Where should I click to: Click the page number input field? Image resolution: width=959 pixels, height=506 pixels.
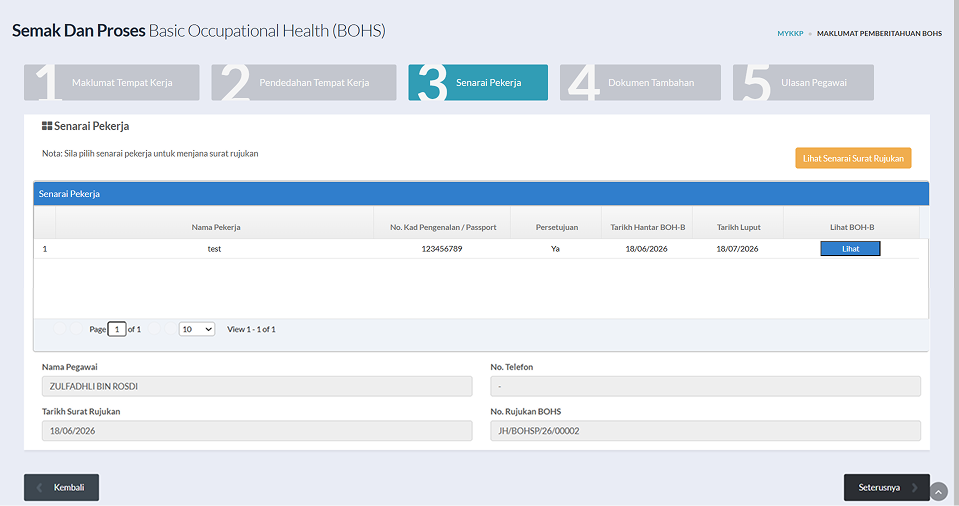click(x=117, y=329)
